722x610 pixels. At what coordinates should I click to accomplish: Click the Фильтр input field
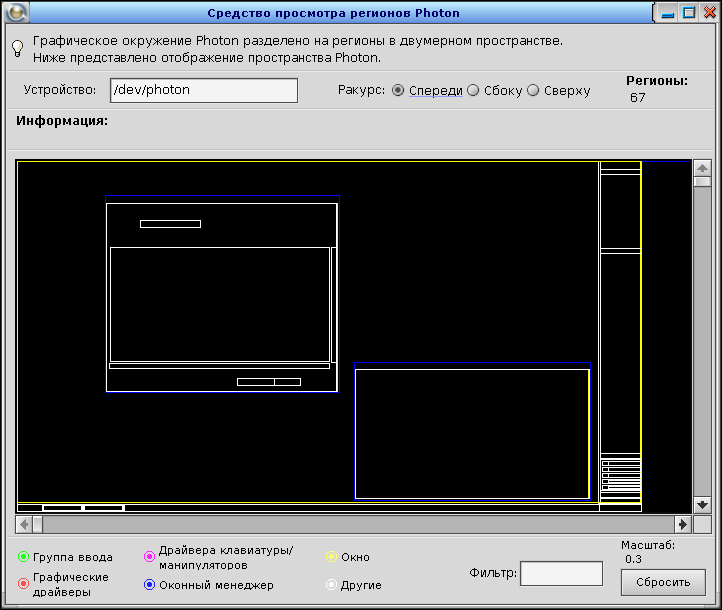tap(561, 573)
